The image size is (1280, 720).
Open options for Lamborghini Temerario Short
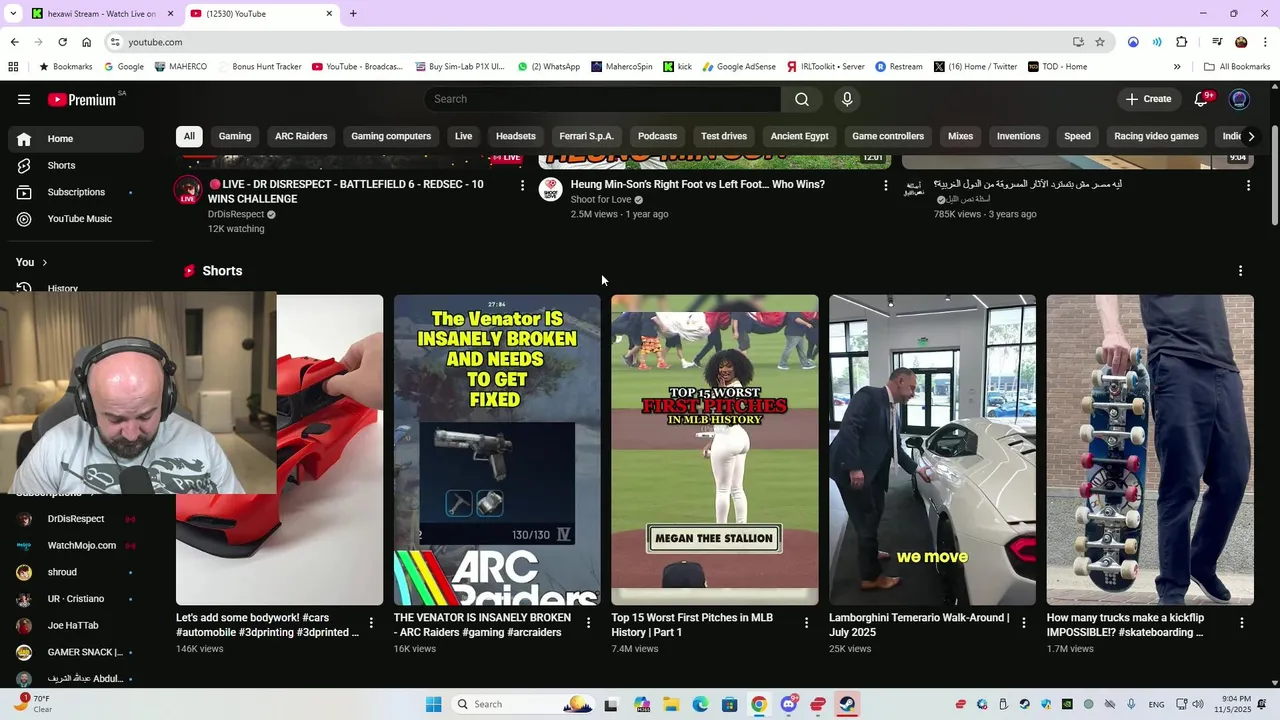[x=1023, y=623]
